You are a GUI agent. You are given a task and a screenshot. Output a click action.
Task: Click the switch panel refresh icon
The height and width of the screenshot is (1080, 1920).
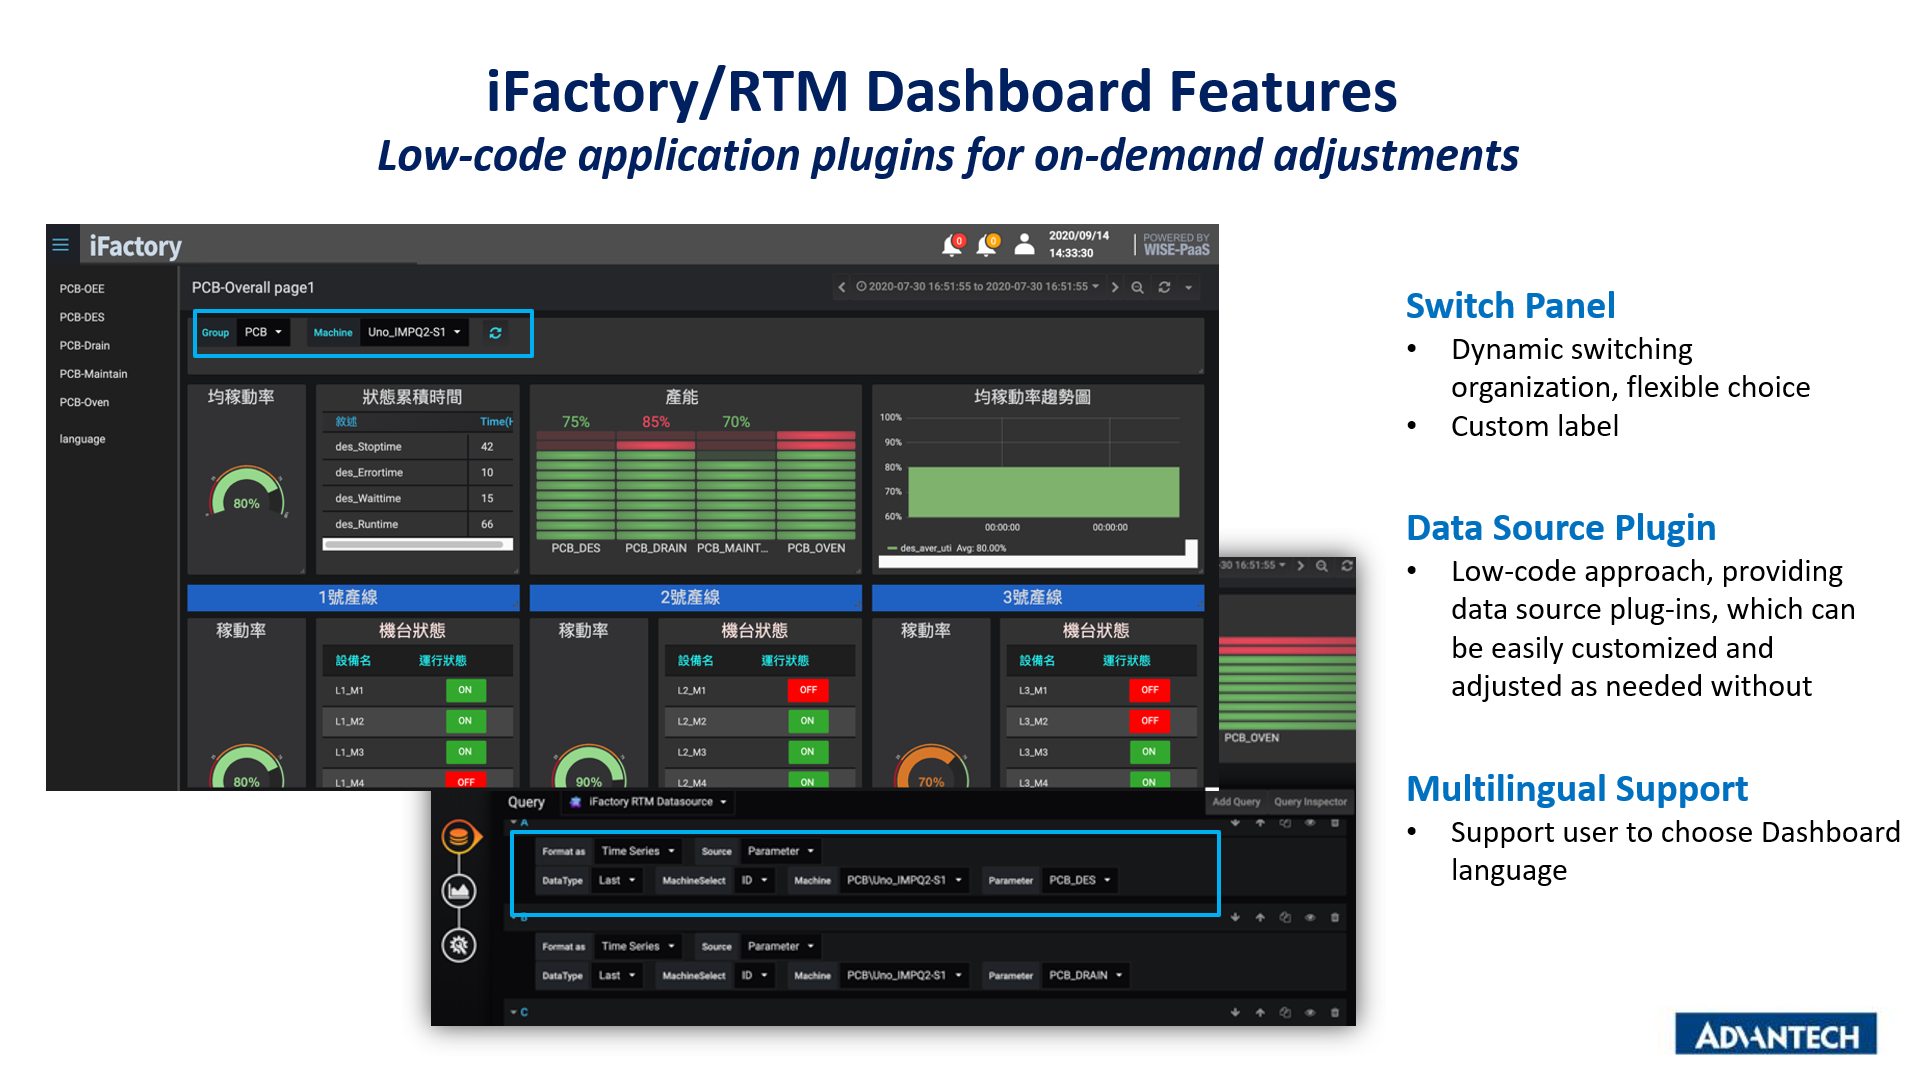pyautogui.click(x=495, y=333)
